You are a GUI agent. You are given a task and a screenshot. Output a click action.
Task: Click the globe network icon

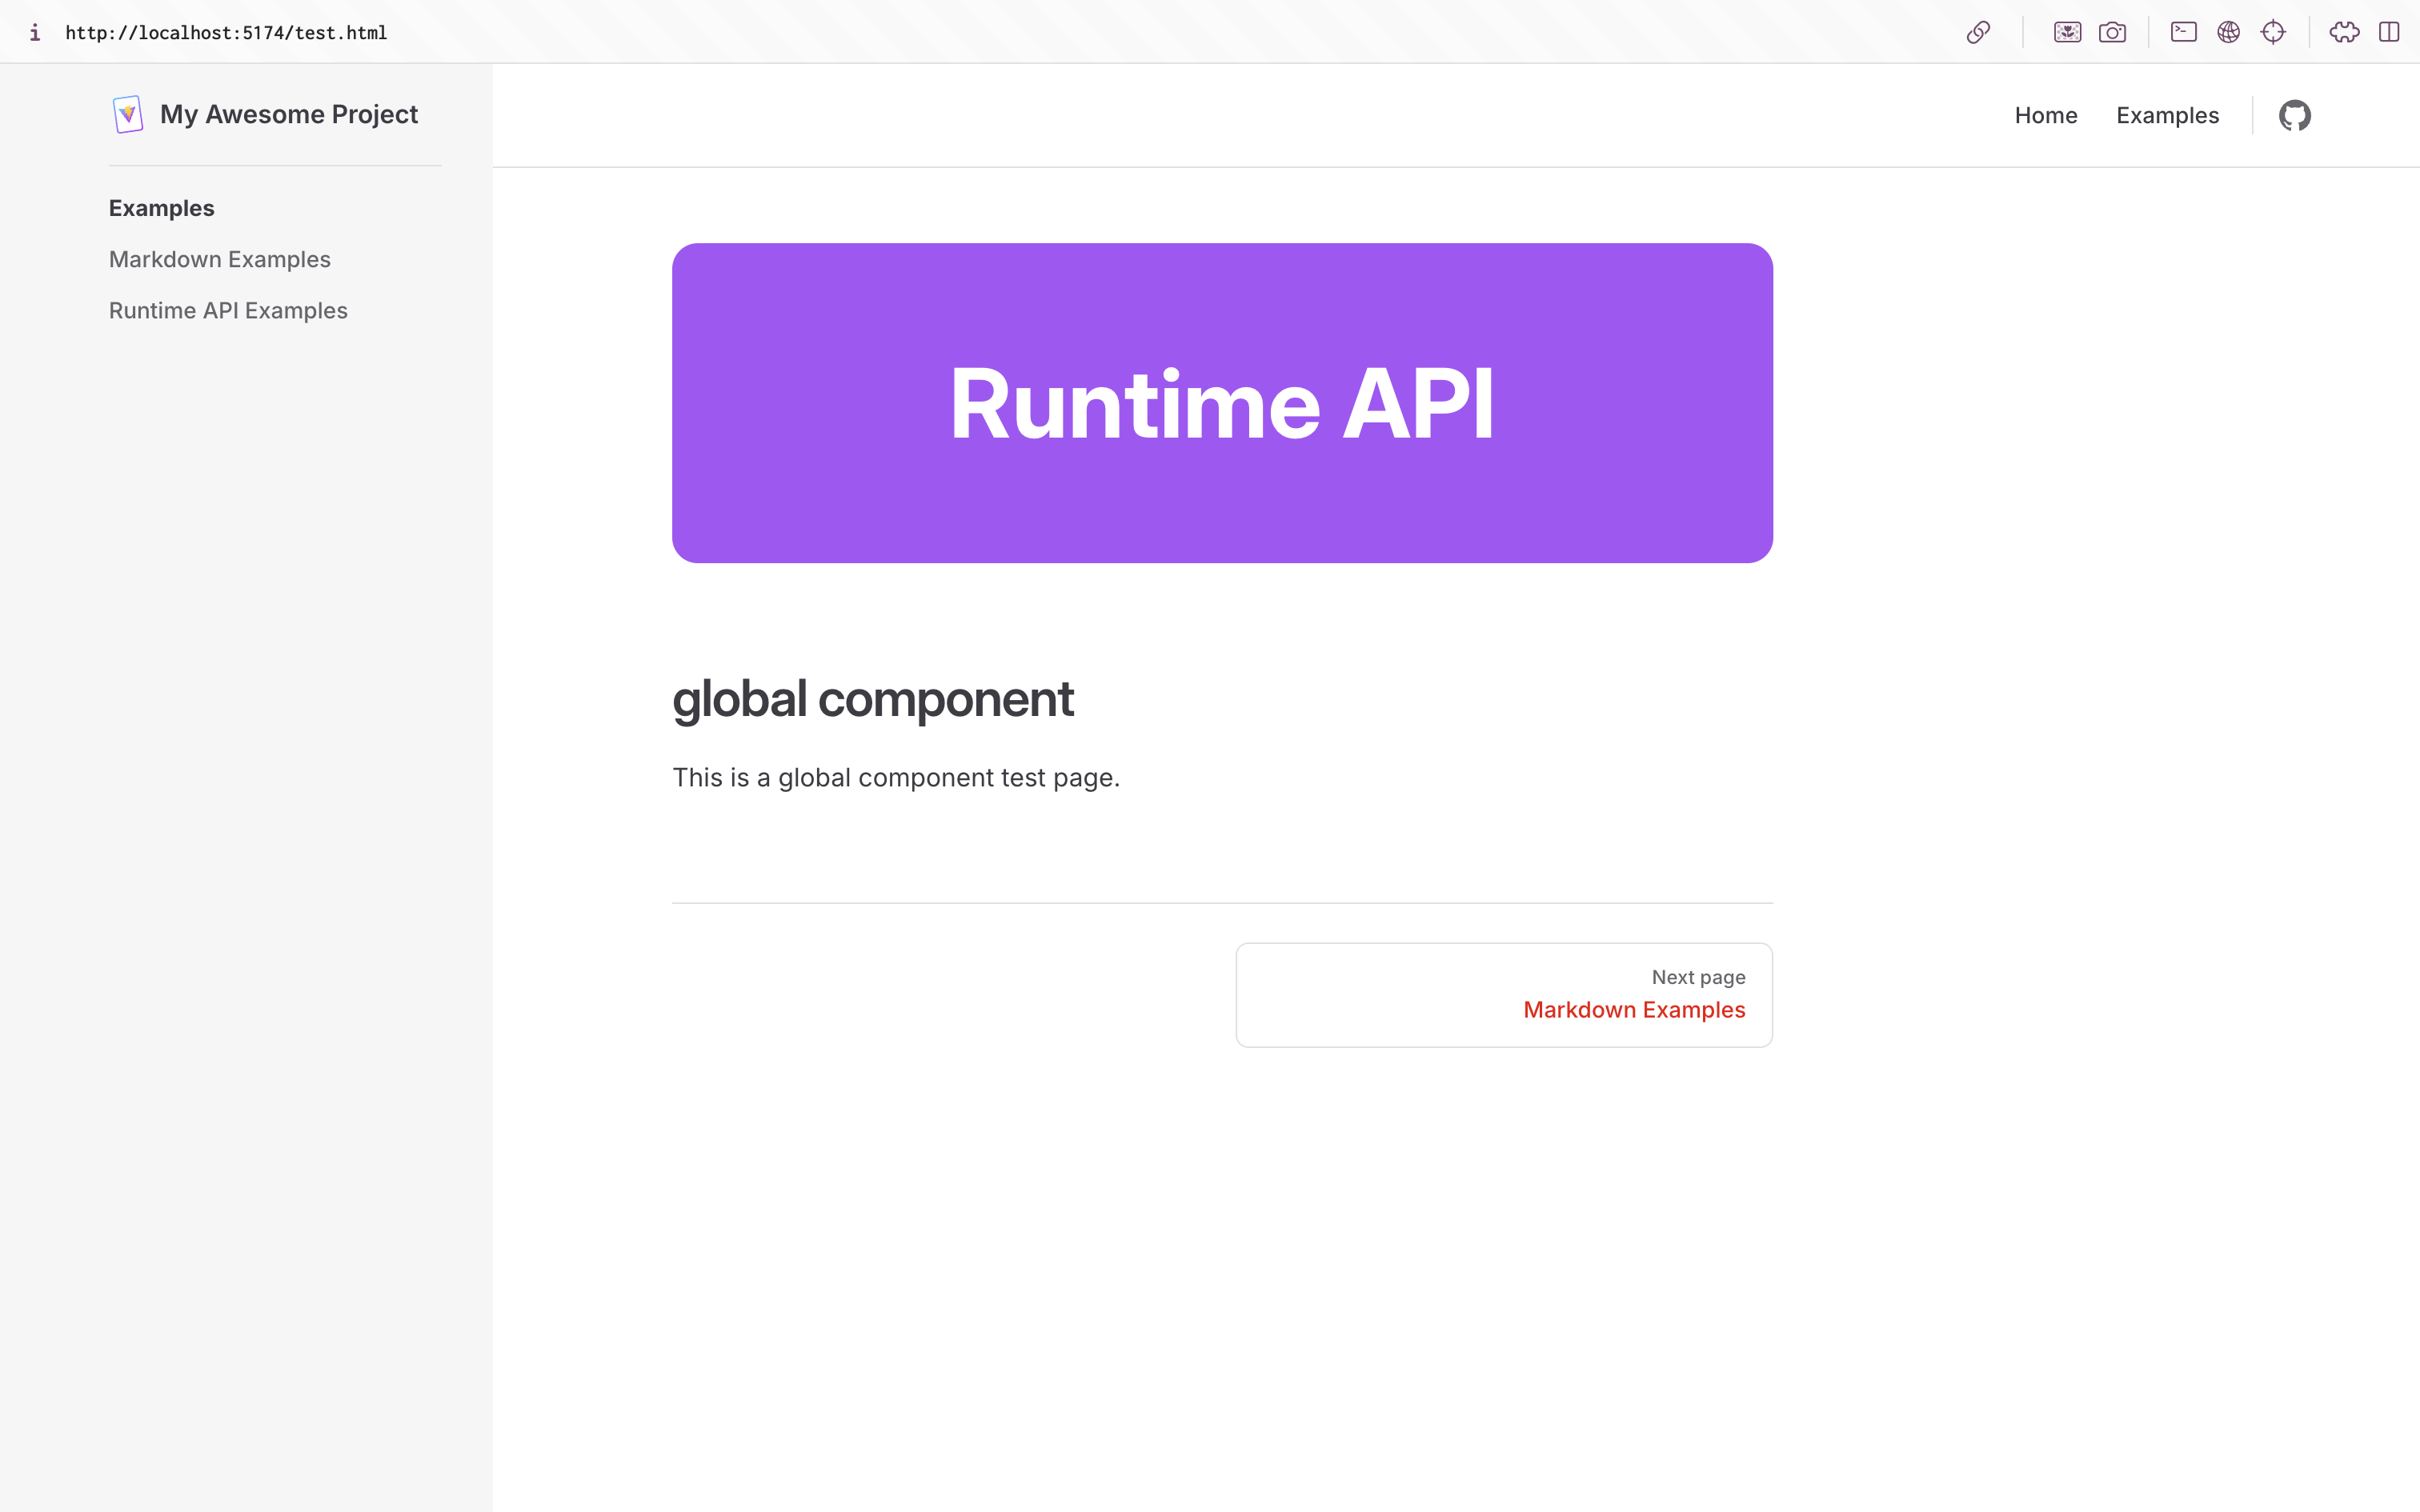click(x=2228, y=32)
